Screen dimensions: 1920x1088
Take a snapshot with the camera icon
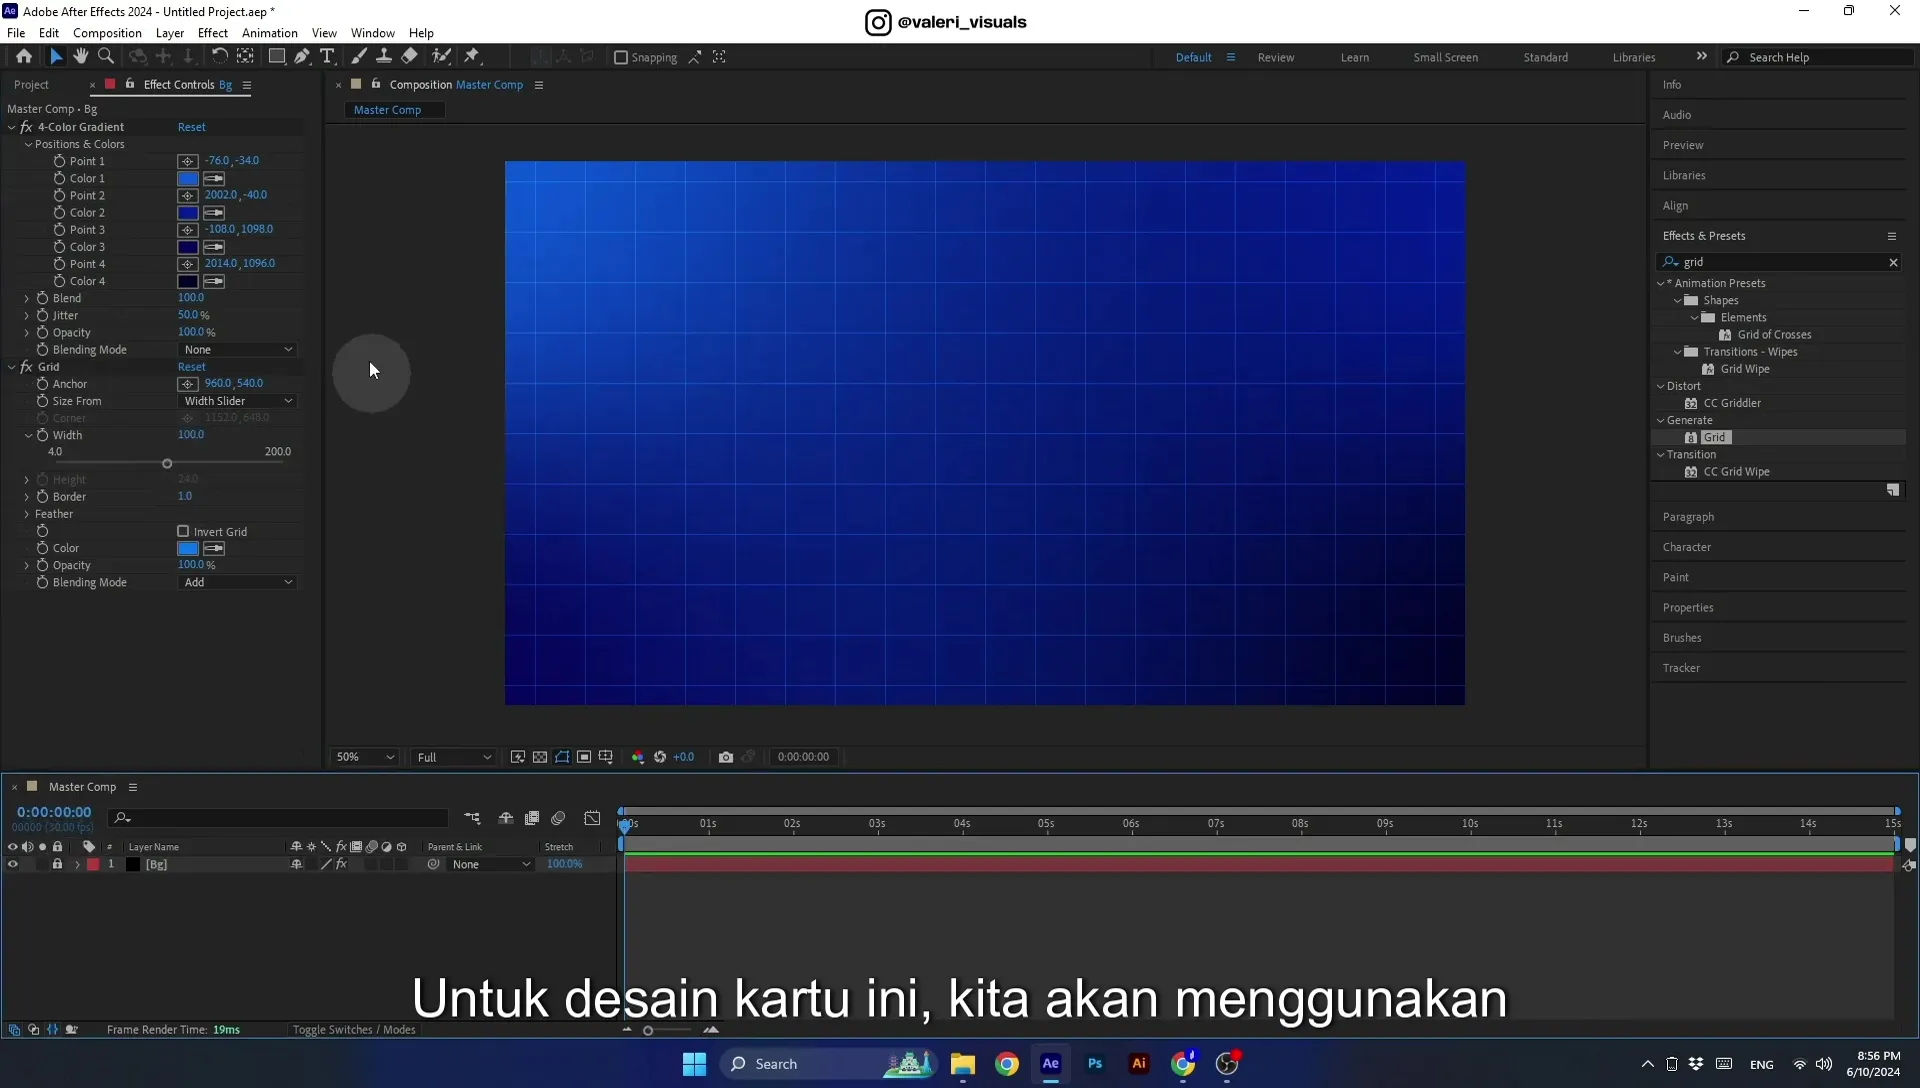click(726, 757)
